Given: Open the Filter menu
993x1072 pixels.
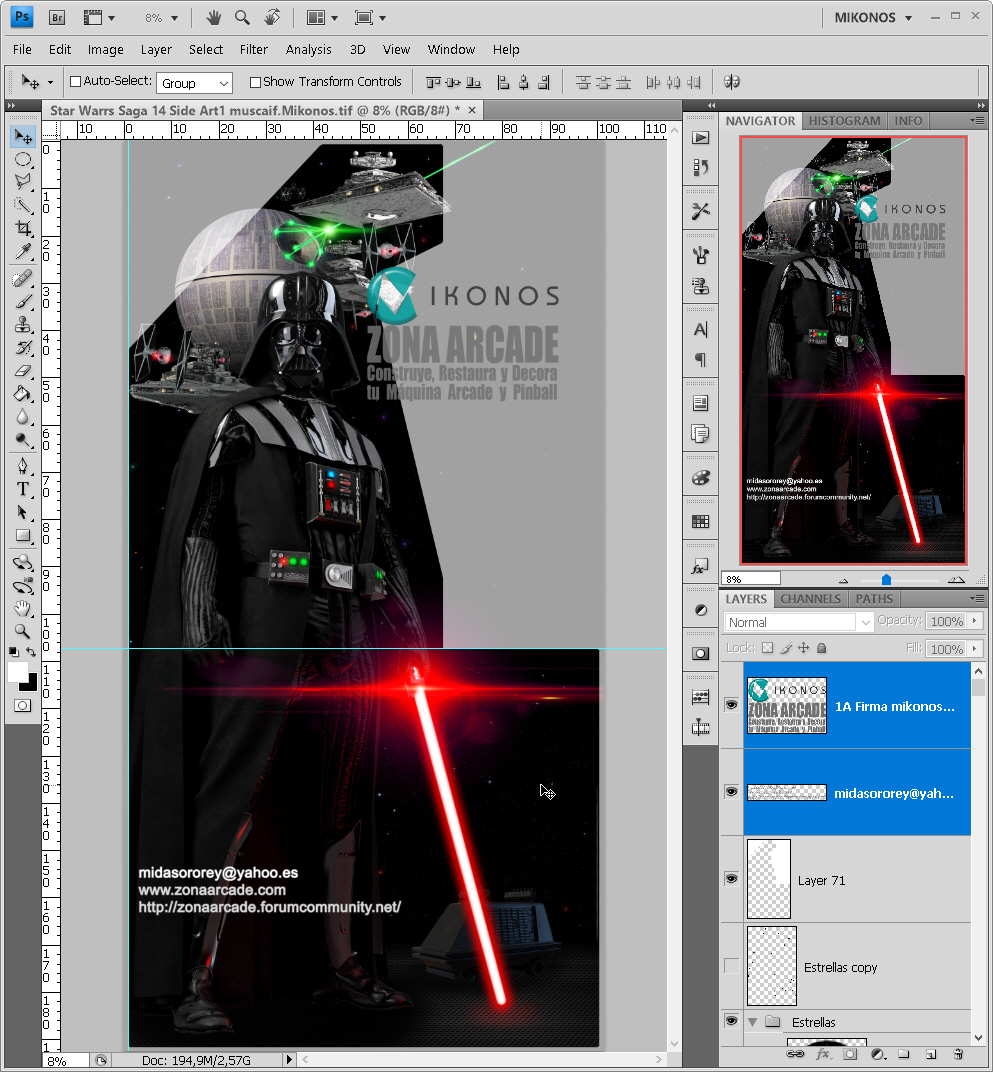Looking at the screenshot, I should (x=253, y=49).
